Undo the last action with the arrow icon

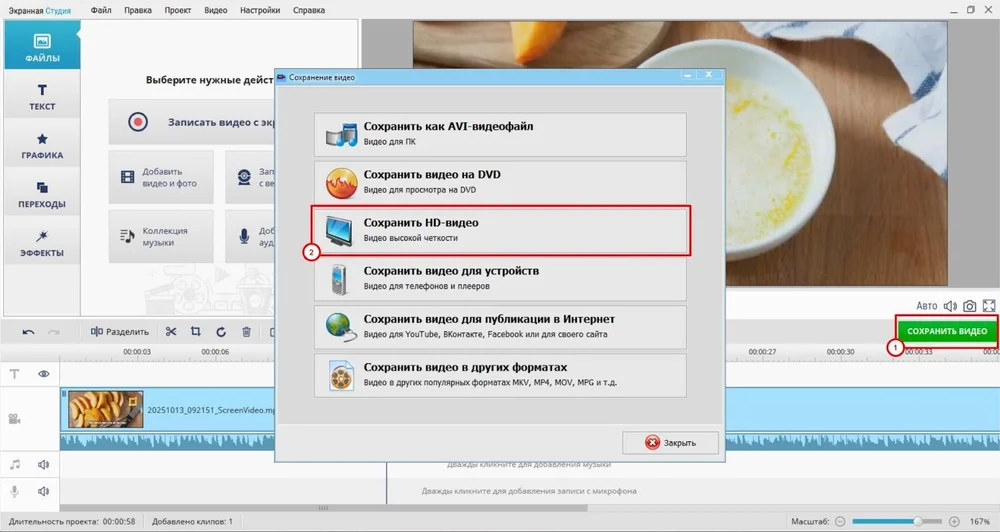28,332
